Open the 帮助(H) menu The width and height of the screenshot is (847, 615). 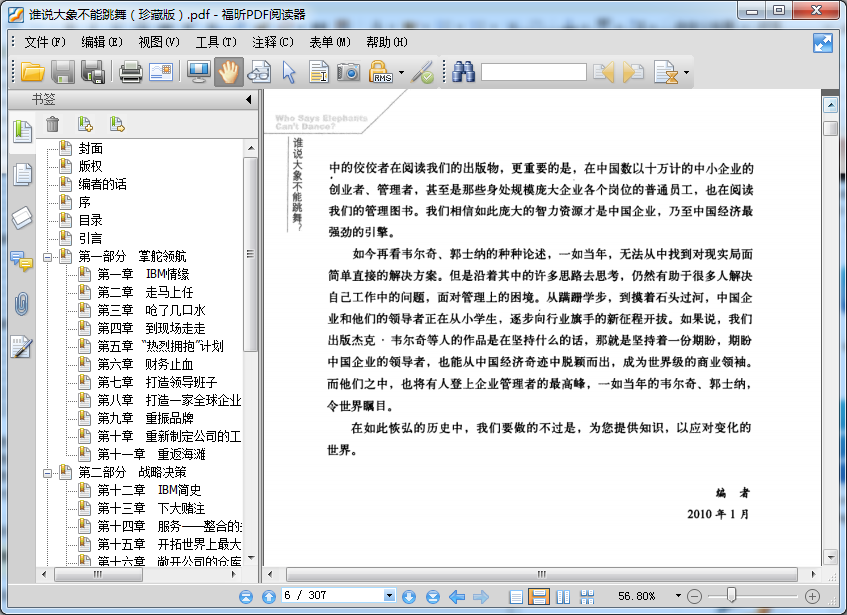(x=387, y=42)
